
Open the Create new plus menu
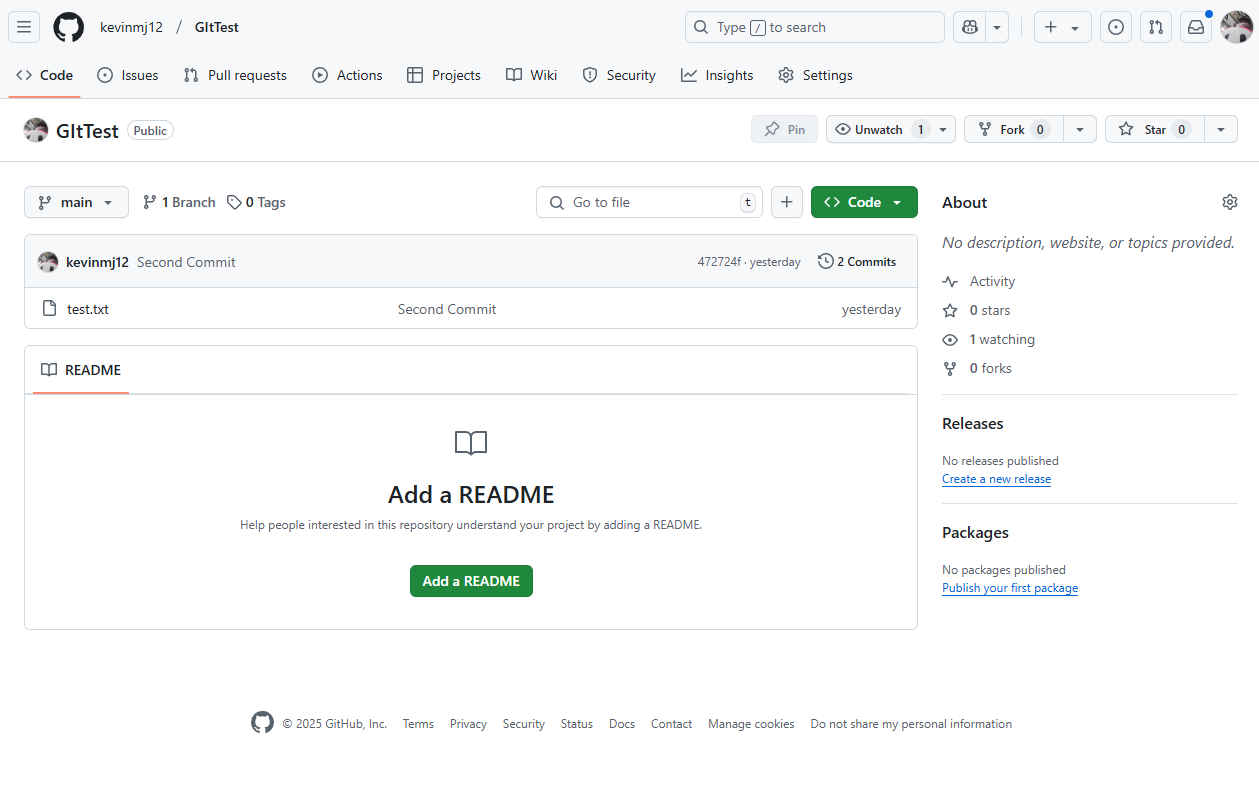click(x=1062, y=27)
